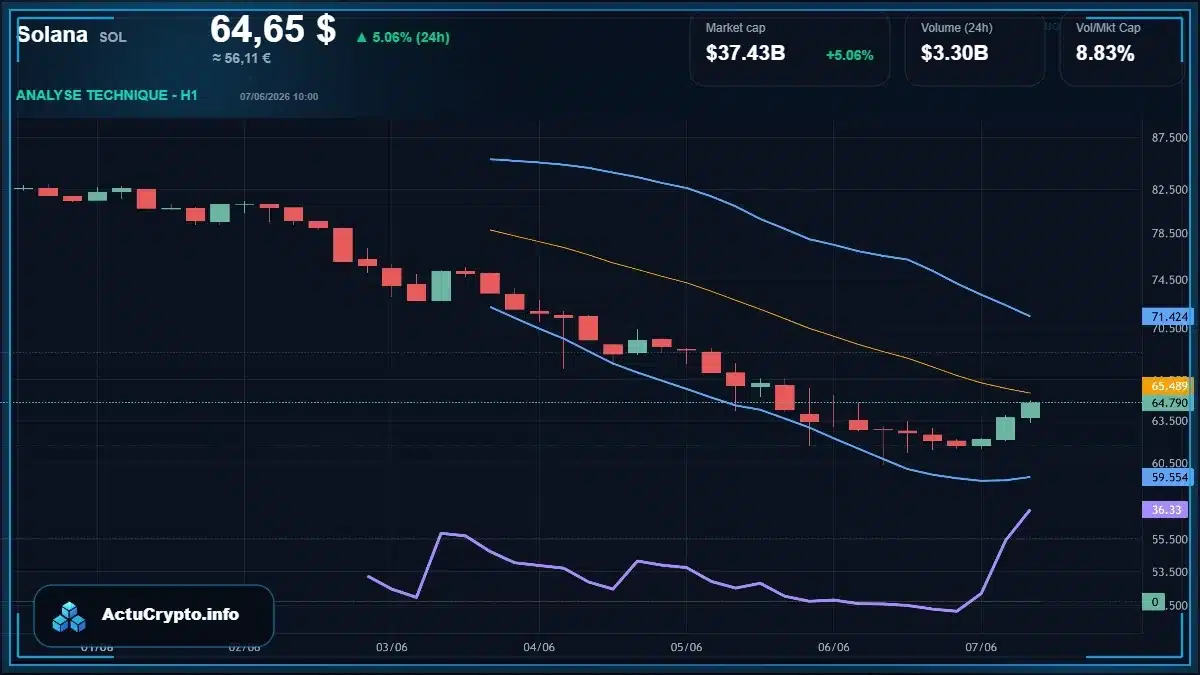Click the 53.500 price axis label
Viewport: 1200px width, 675px height.
tap(1169, 572)
